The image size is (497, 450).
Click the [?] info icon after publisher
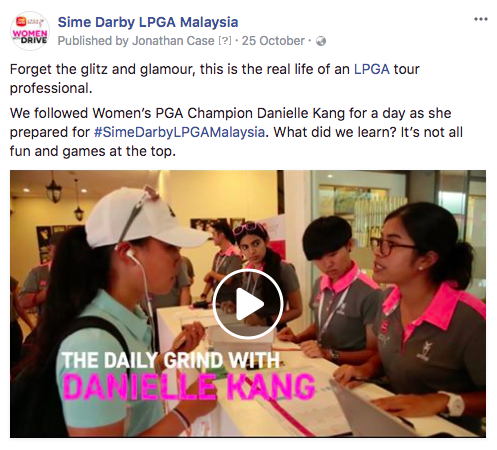coord(225,41)
